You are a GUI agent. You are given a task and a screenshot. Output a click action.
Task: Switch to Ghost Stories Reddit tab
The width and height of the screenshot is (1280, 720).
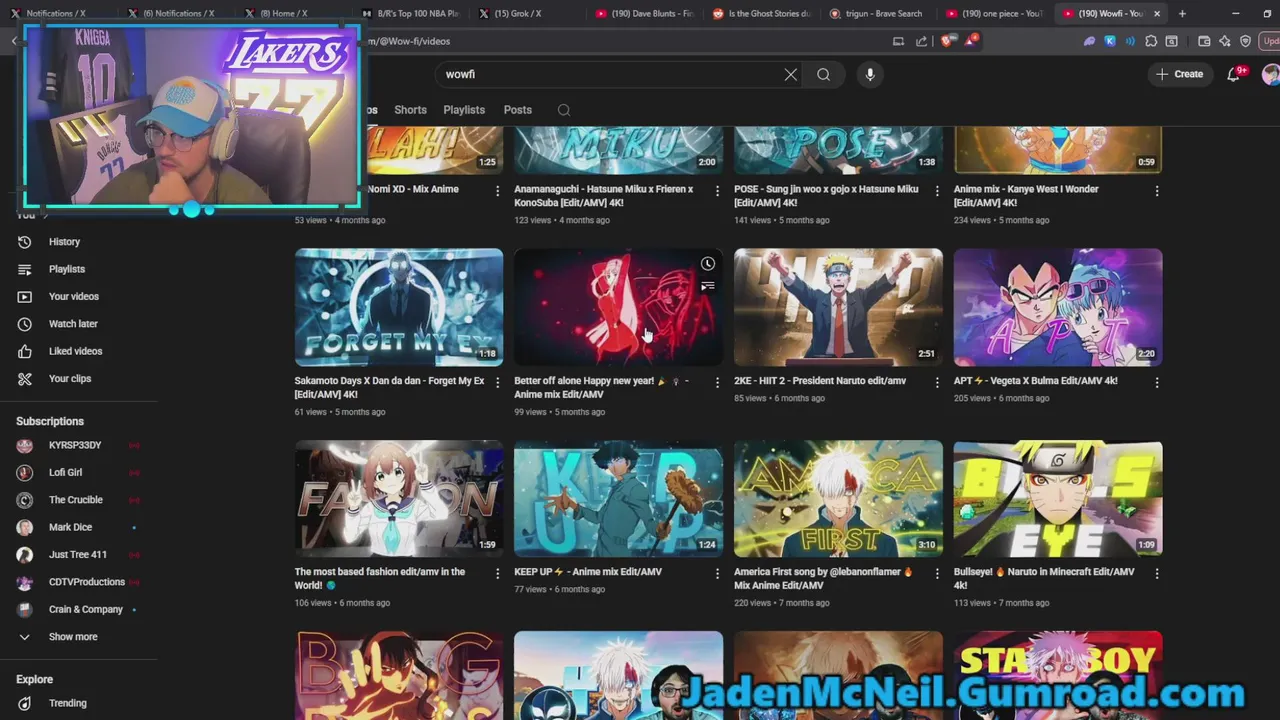point(760,13)
